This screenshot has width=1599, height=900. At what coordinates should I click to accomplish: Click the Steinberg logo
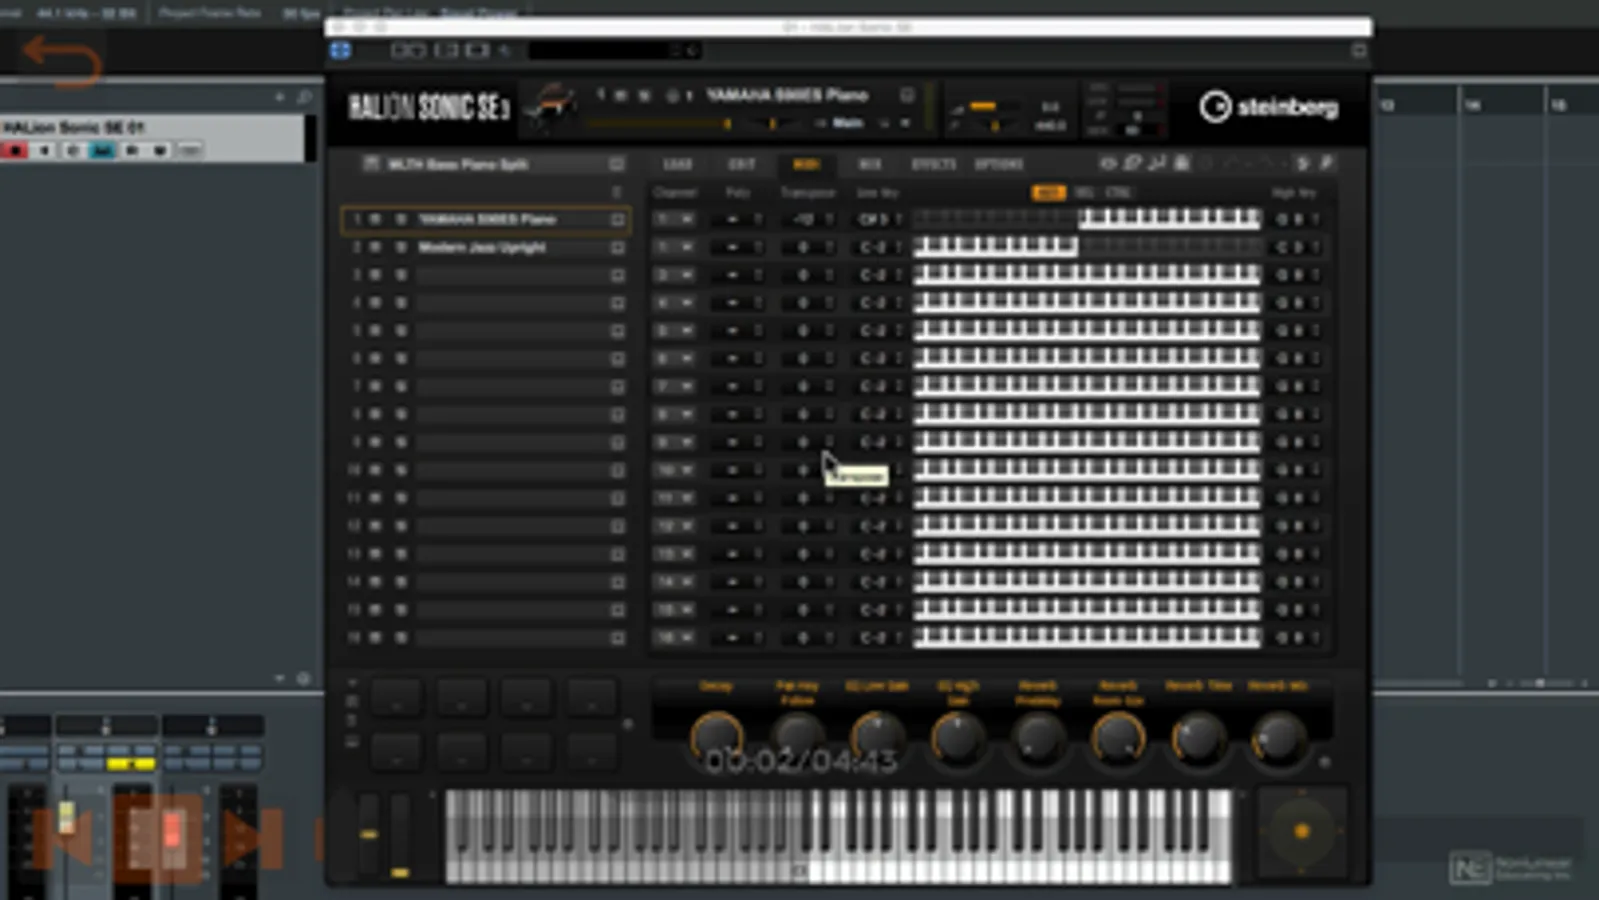1268,106
